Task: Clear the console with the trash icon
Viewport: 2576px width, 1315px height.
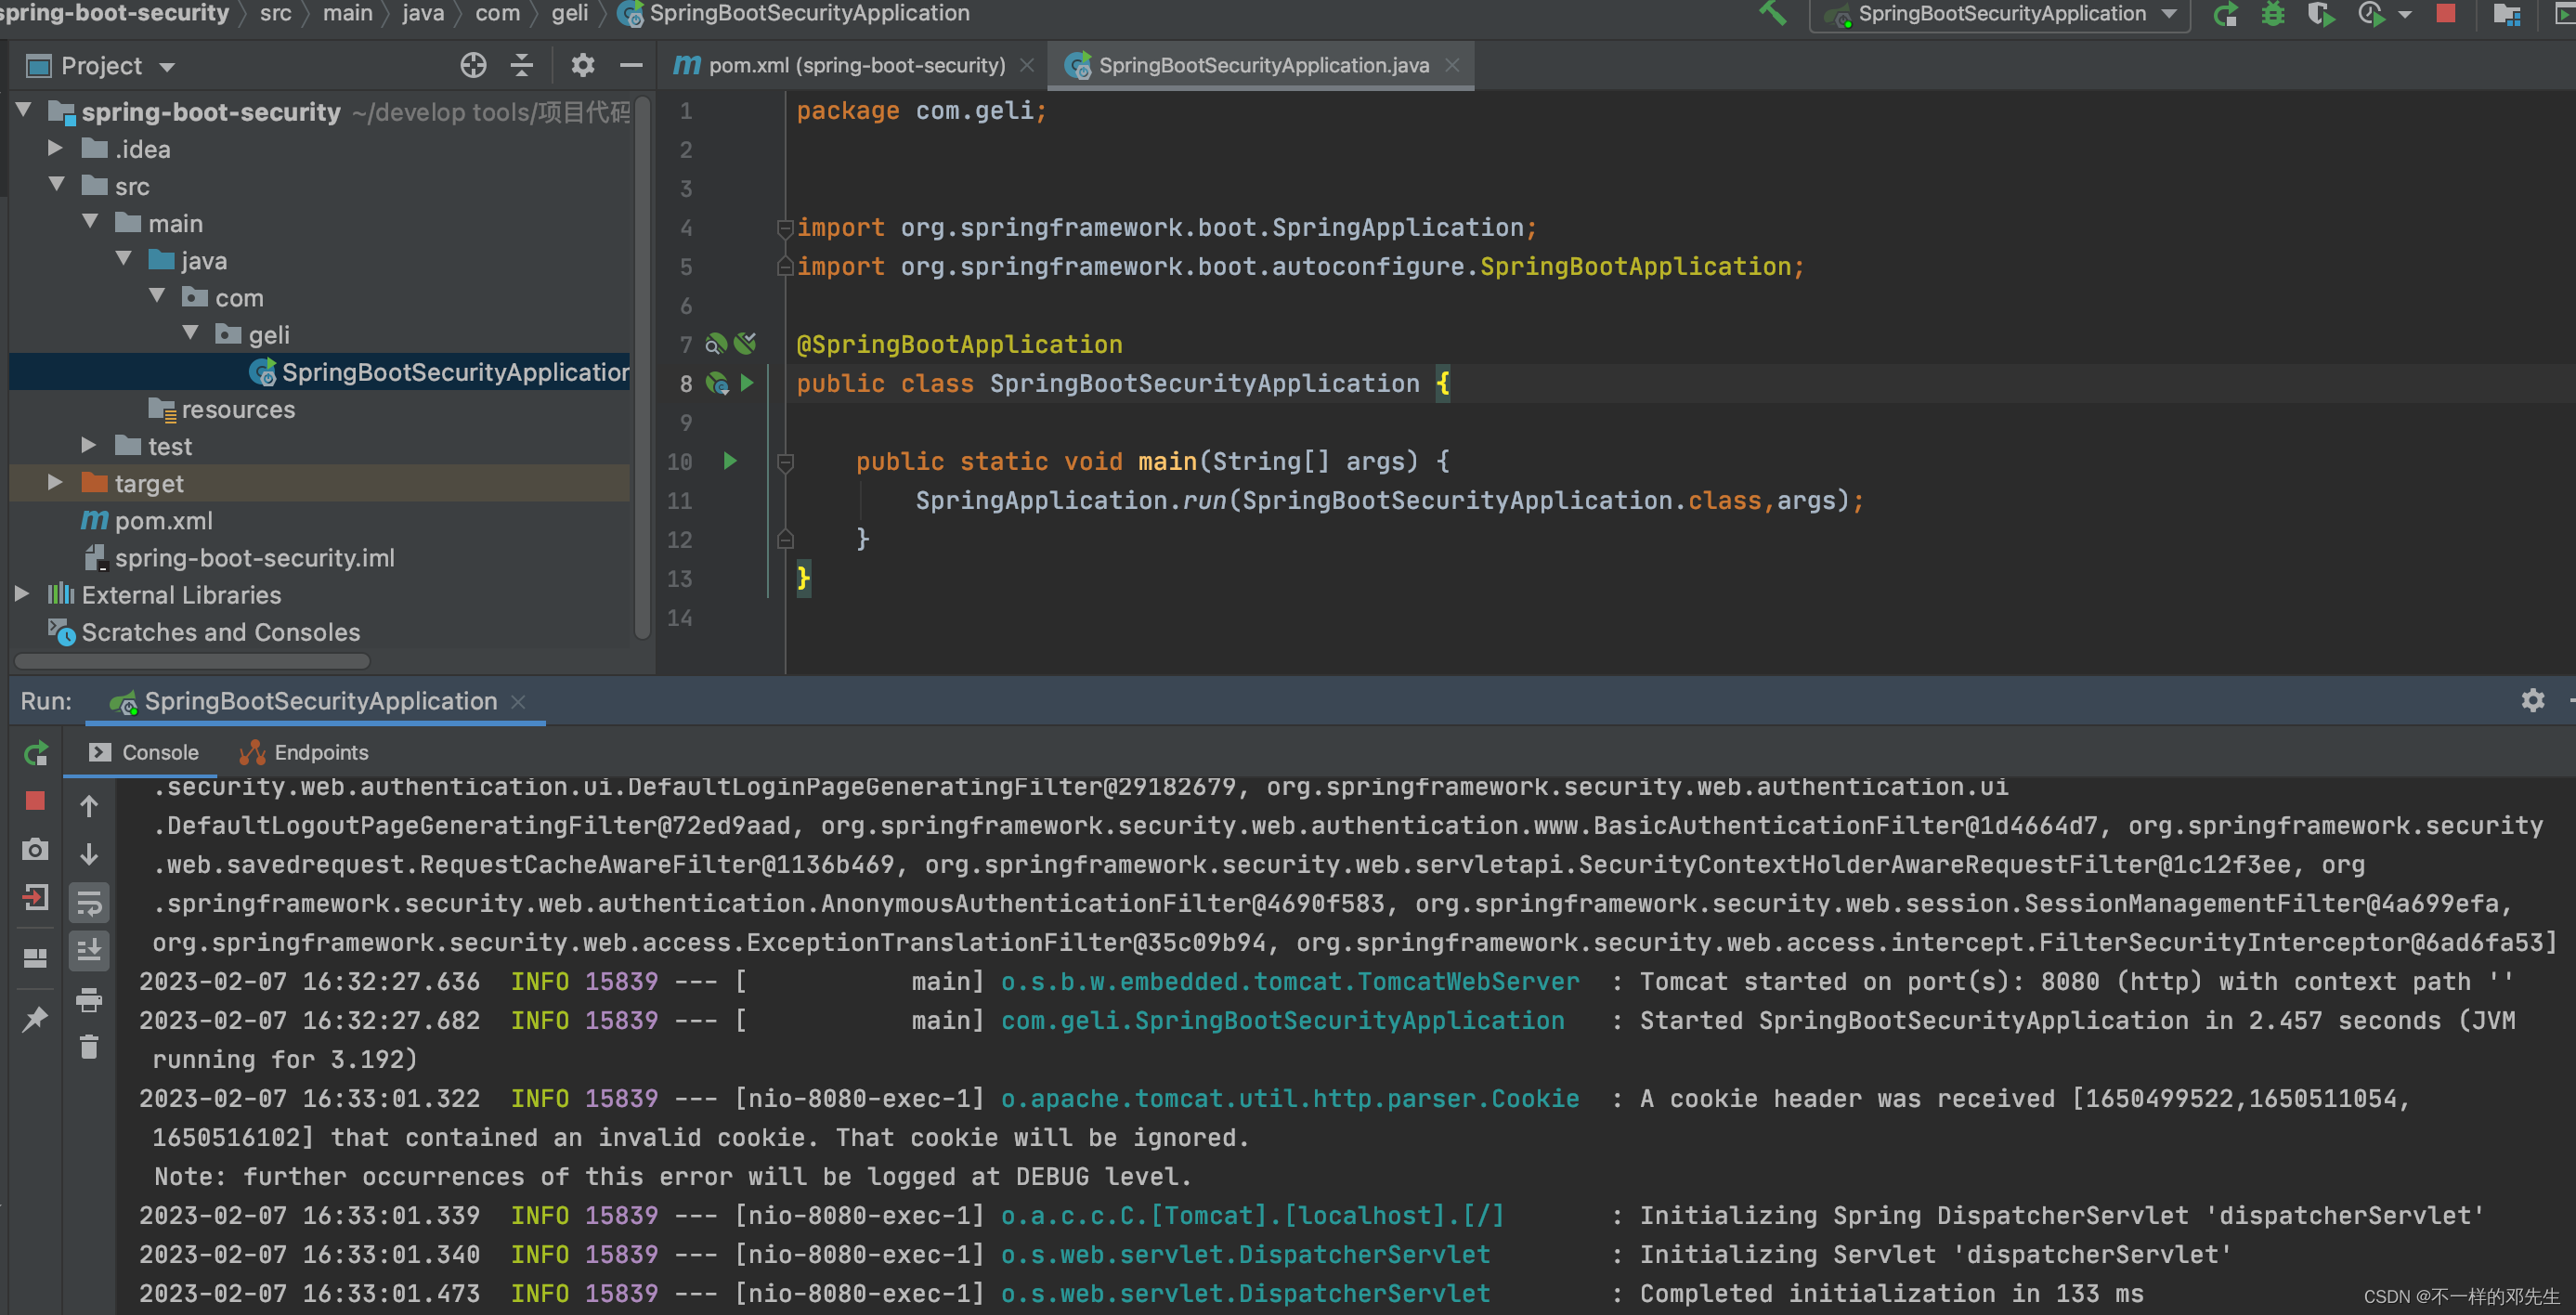Action: [89, 1046]
